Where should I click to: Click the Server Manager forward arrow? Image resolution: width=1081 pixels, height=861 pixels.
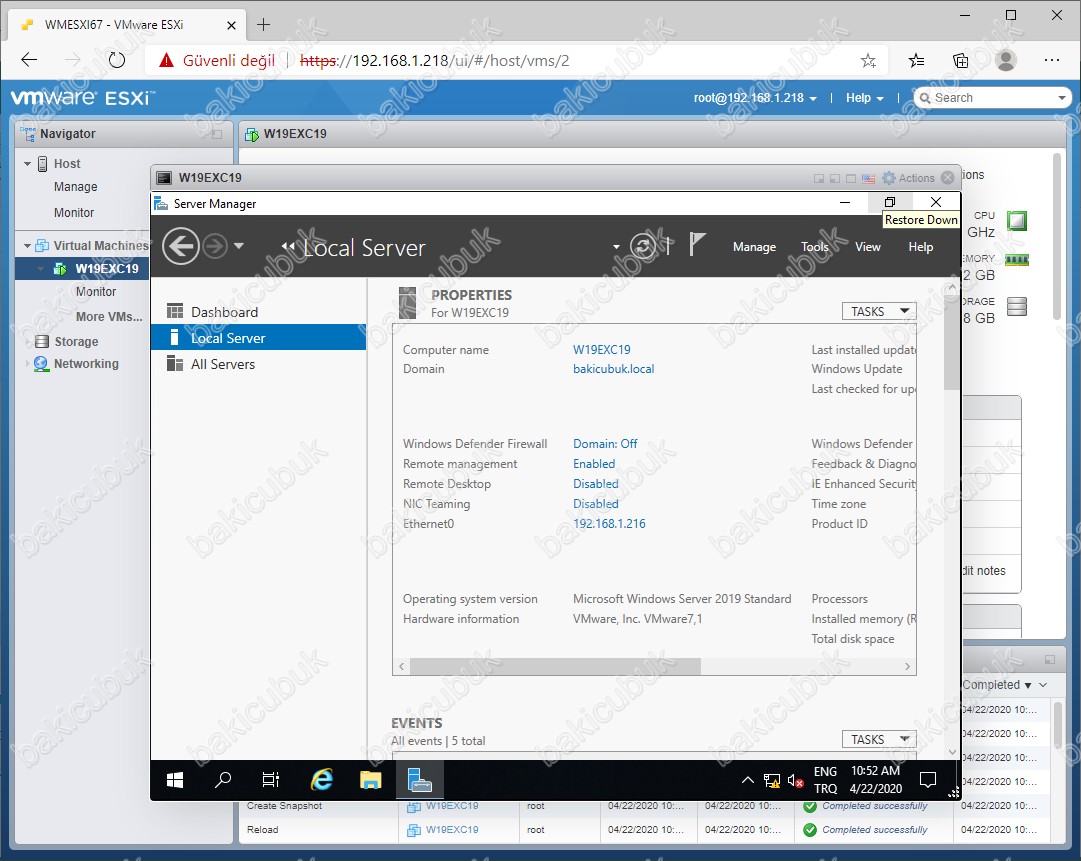[215, 246]
